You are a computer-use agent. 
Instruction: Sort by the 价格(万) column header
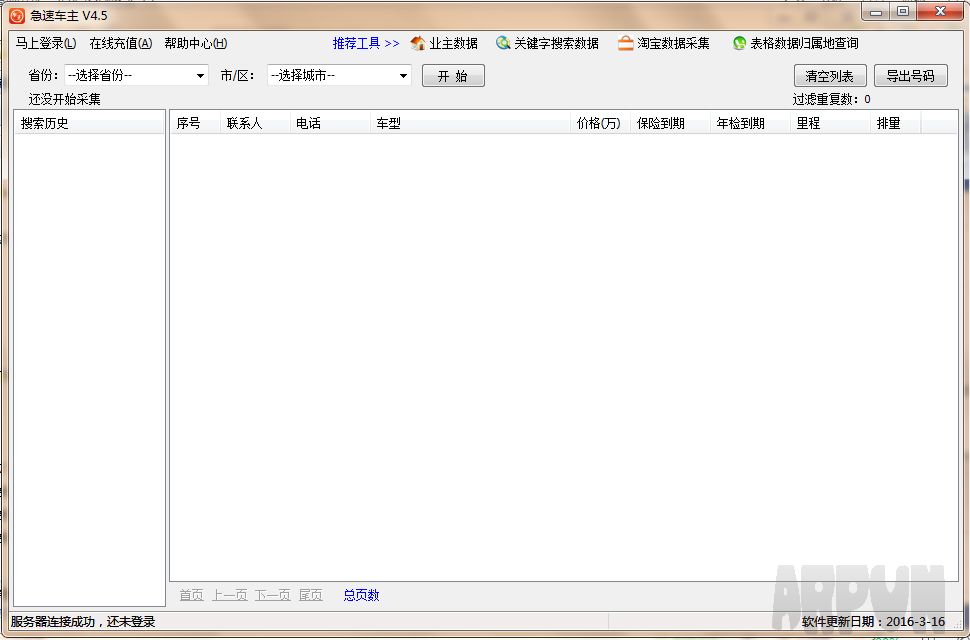tap(598, 123)
